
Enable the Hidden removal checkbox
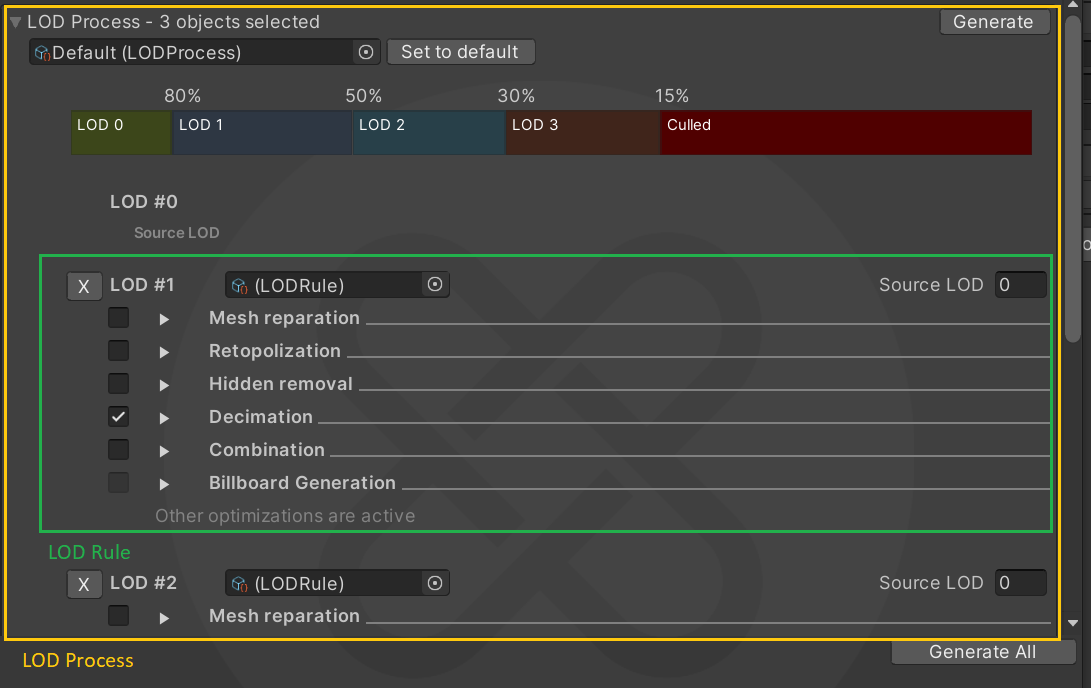click(x=118, y=383)
